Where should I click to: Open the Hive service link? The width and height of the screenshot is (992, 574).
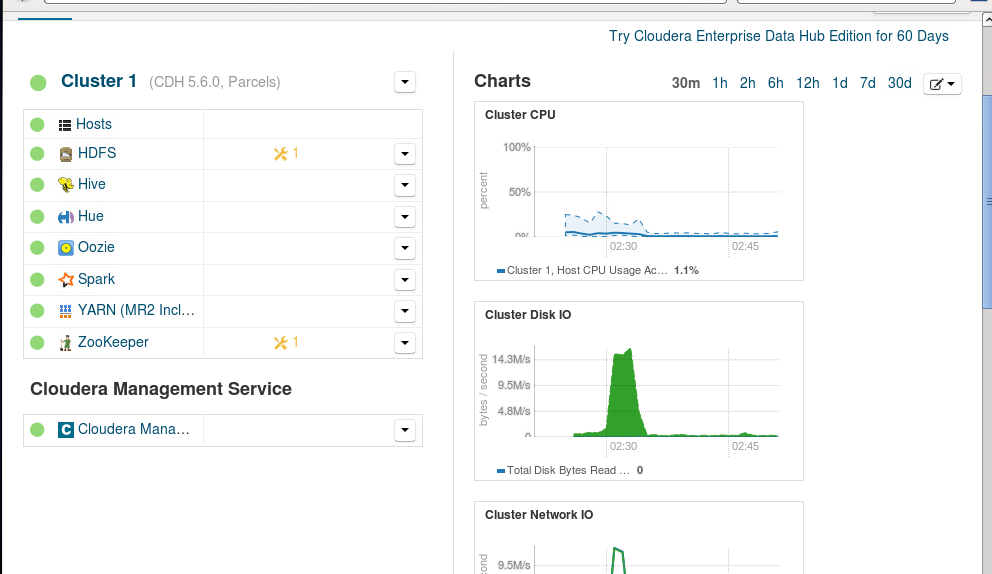[92, 184]
